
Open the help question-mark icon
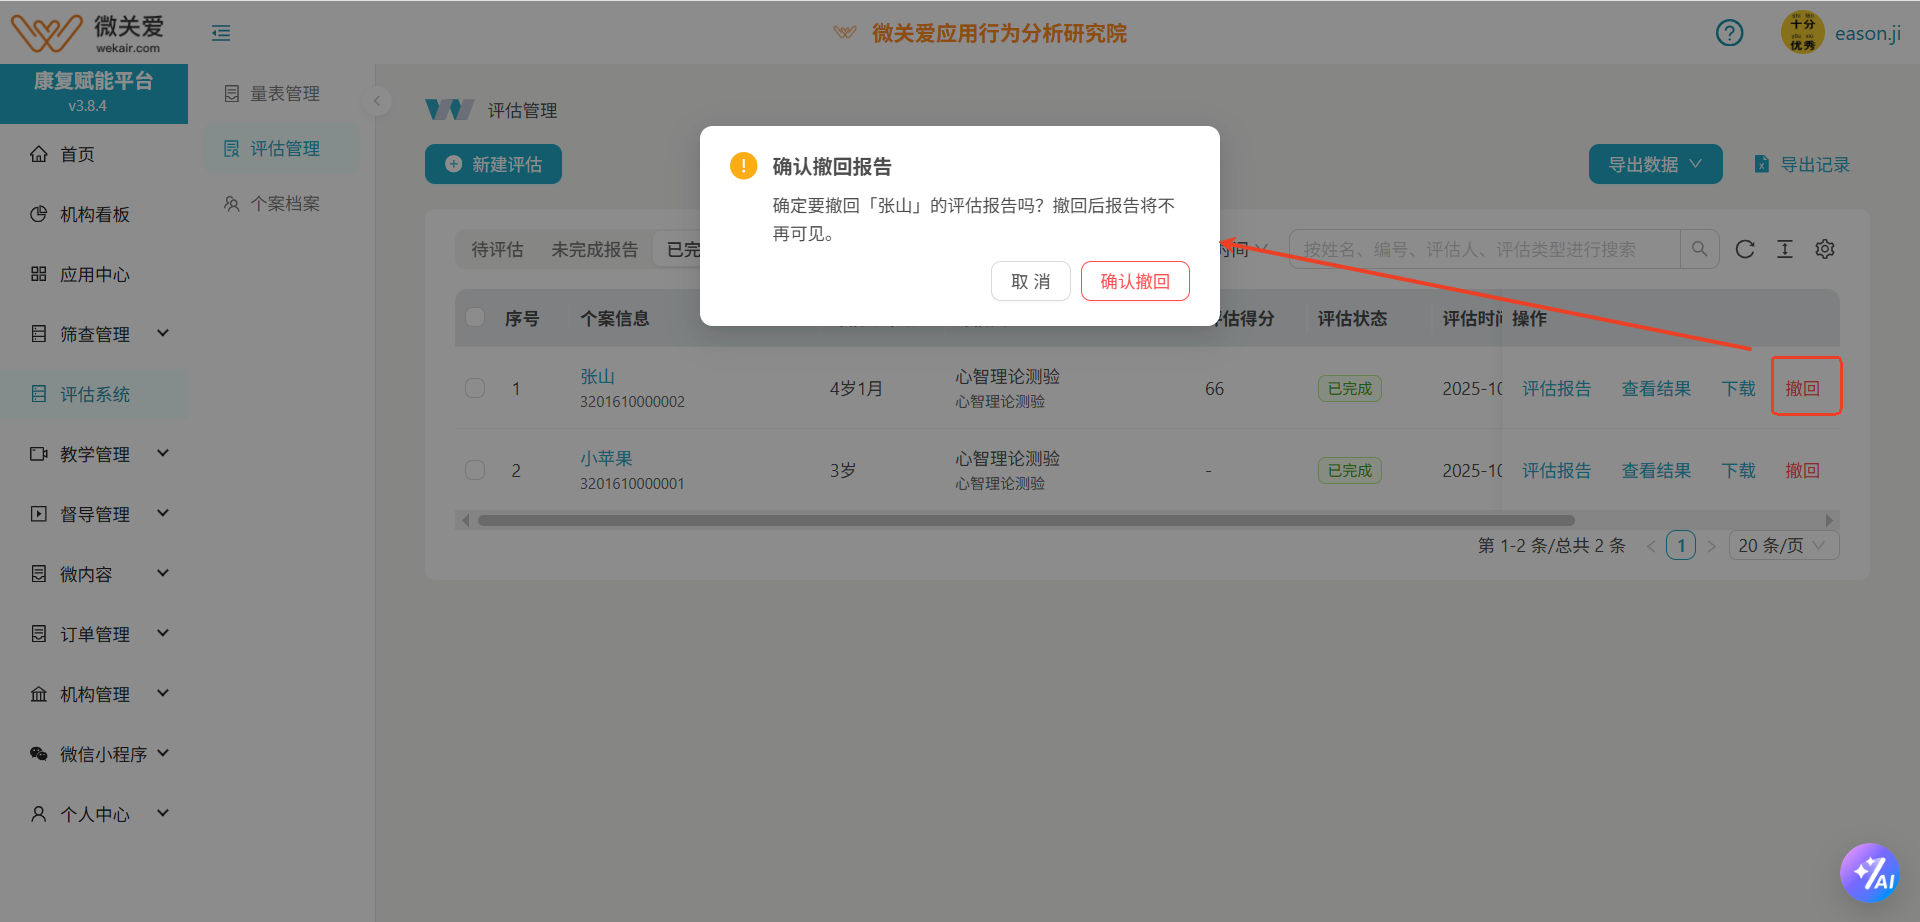tap(1730, 32)
